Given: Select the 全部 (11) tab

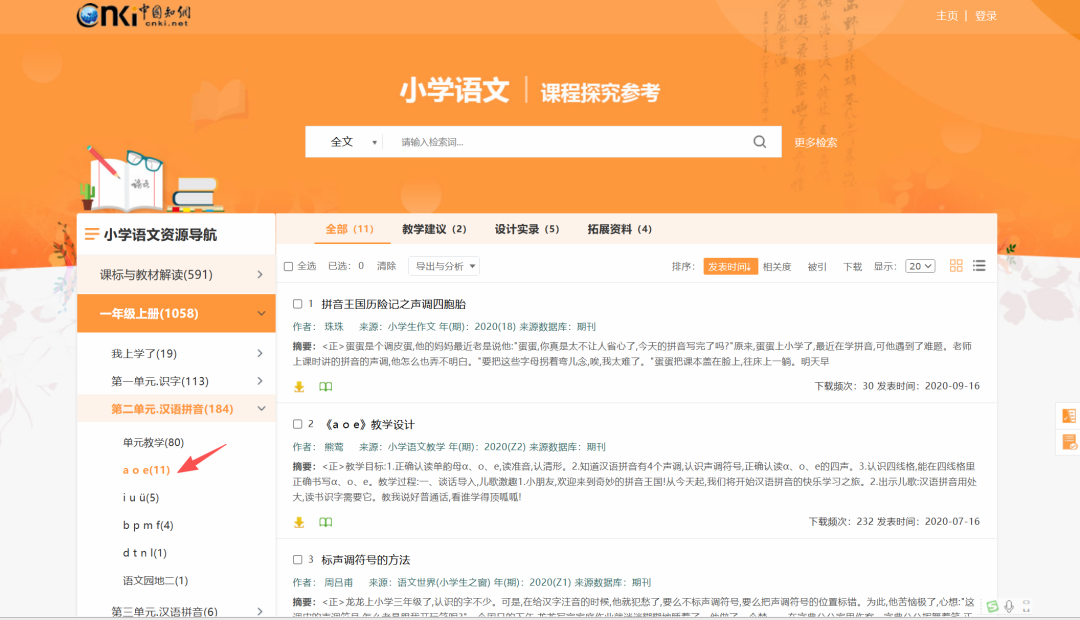Looking at the screenshot, I should [x=350, y=229].
